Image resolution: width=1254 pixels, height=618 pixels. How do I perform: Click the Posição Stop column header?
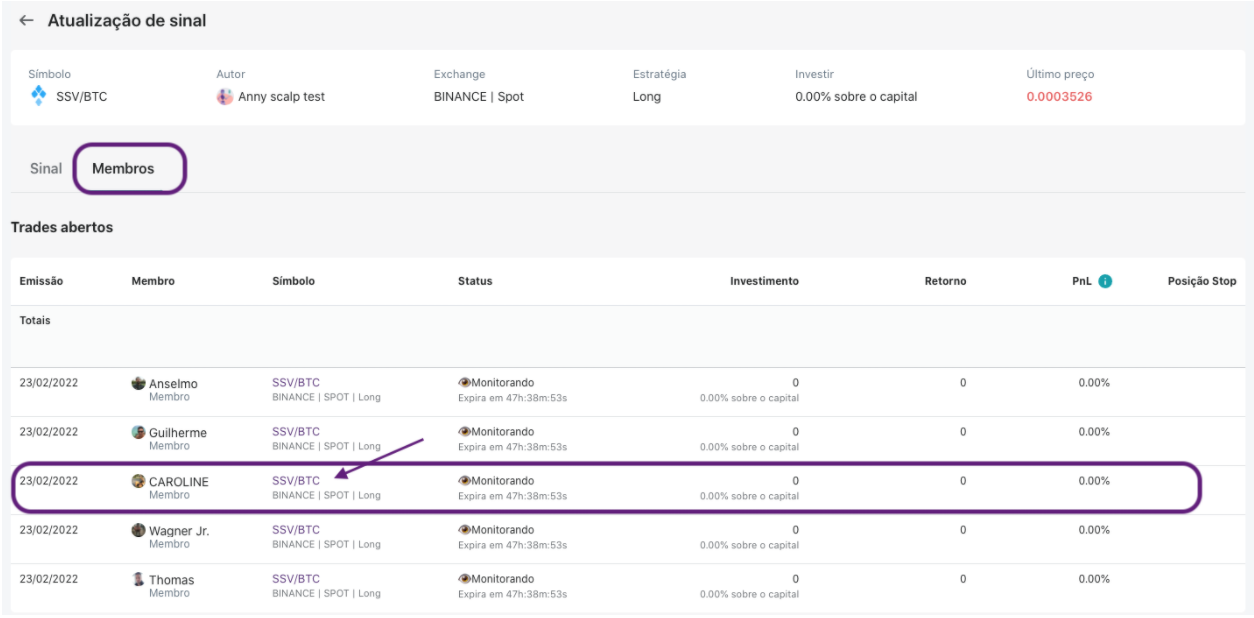(x=1202, y=281)
